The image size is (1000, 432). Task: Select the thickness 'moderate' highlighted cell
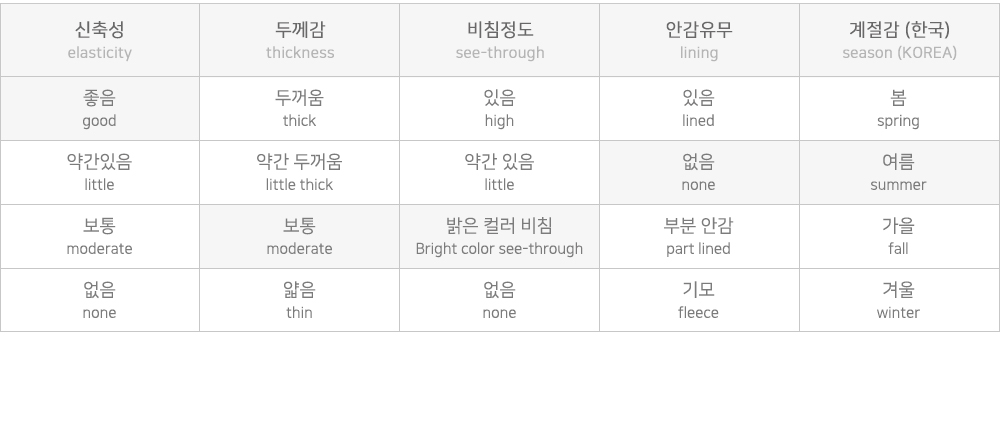(x=300, y=237)
